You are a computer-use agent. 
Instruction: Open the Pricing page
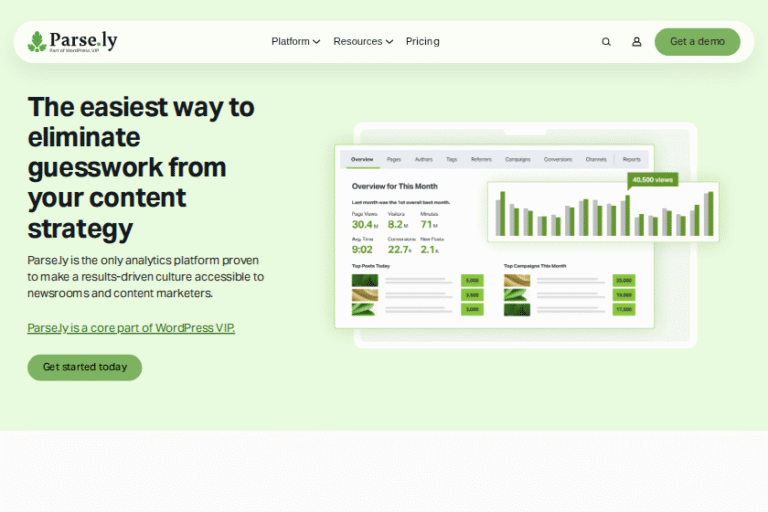[422, 42]
